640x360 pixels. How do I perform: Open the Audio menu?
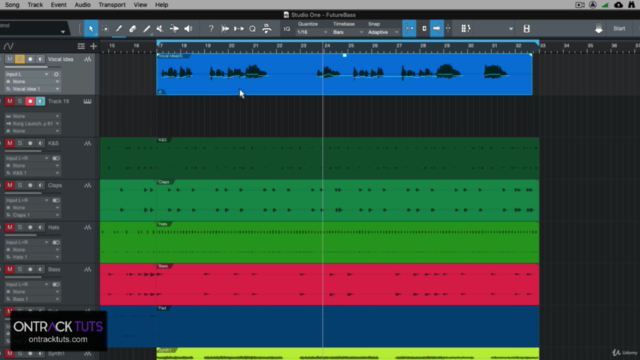point(82,5)
